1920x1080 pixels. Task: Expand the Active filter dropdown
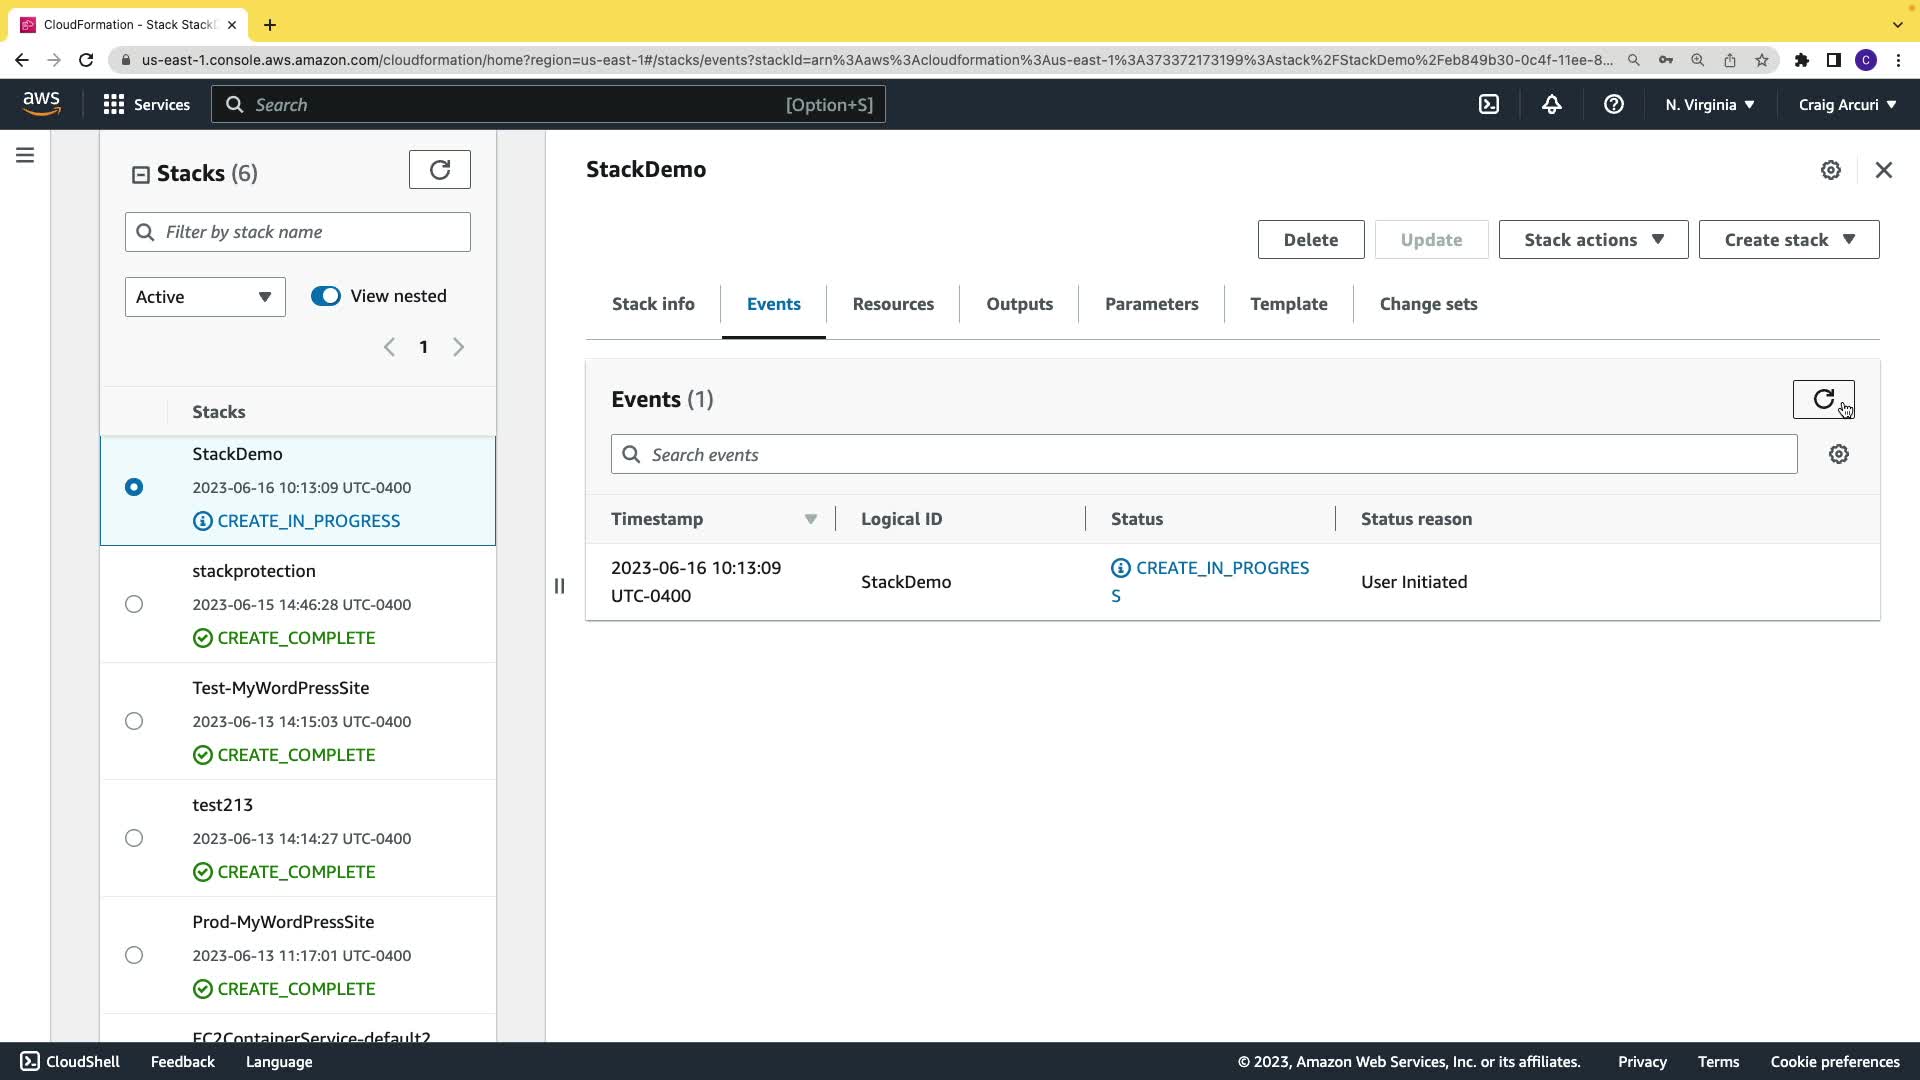[x=205, y=297]
